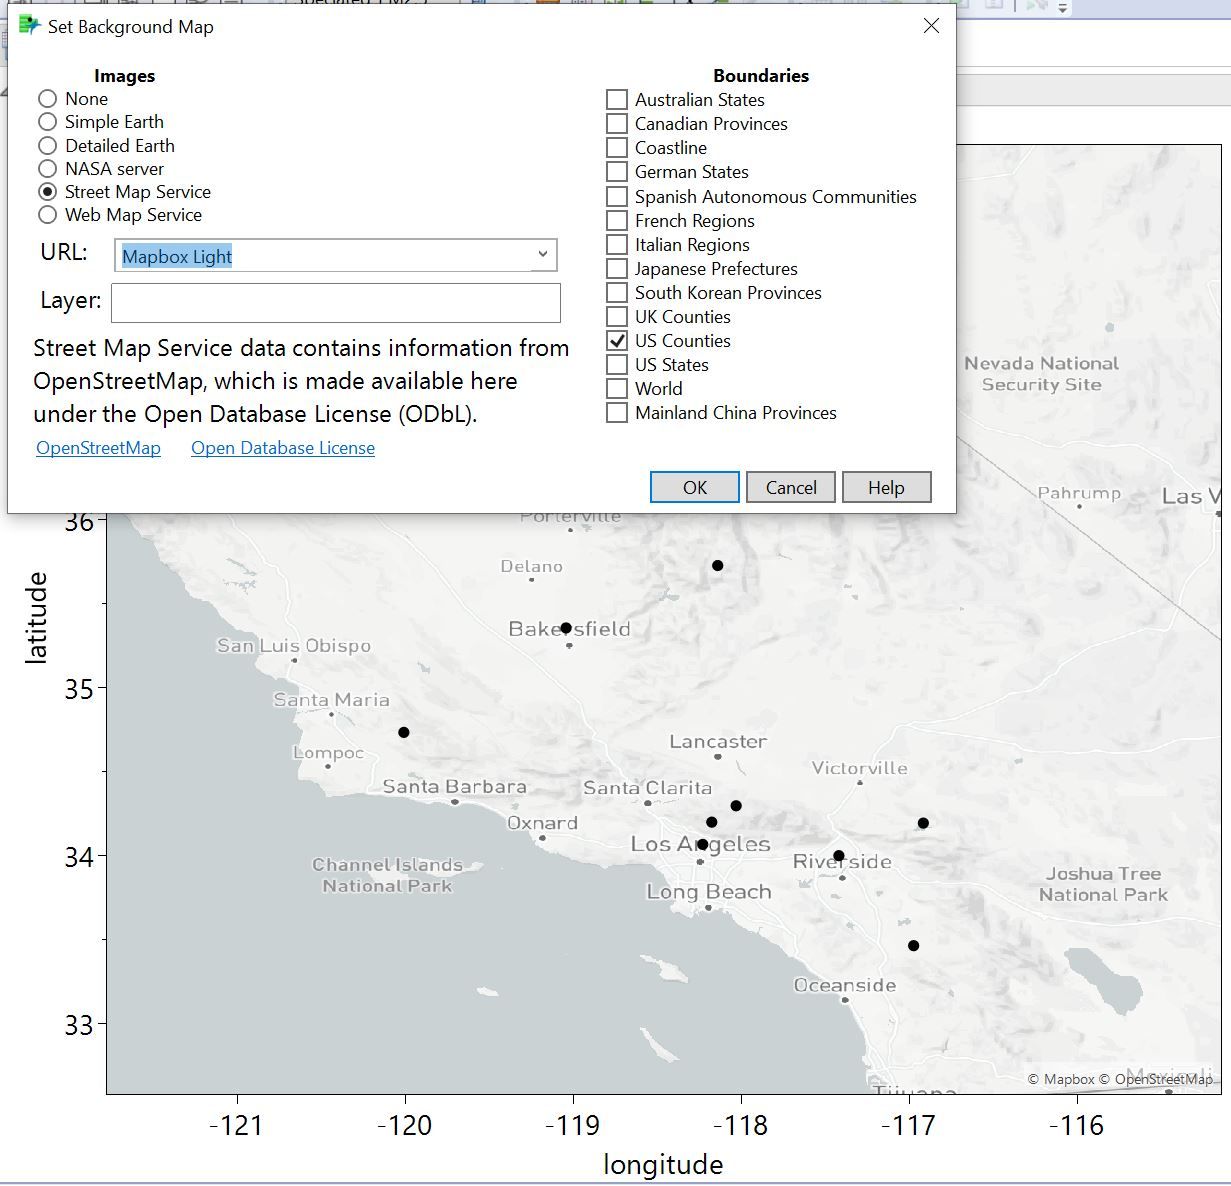The height and width of the screenshot is (1186, 1231).
Task: Enable Canadian Provinces boundaries
Action: click(x=616, y=123)
